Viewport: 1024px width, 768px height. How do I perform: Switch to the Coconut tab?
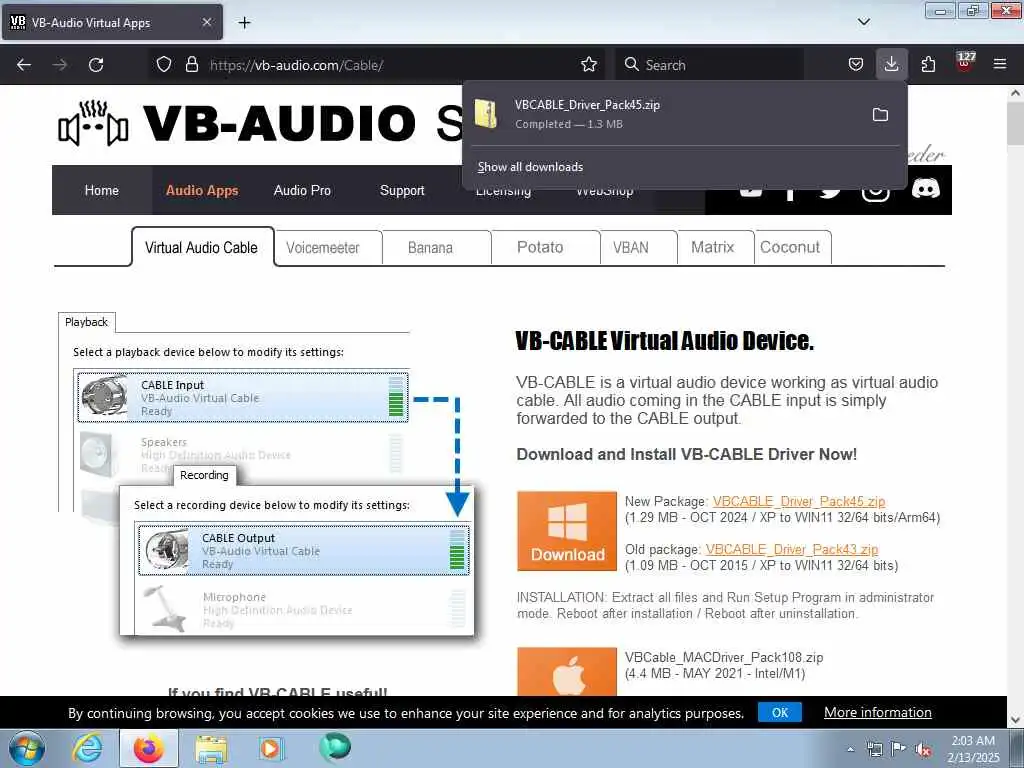point(790,248)
